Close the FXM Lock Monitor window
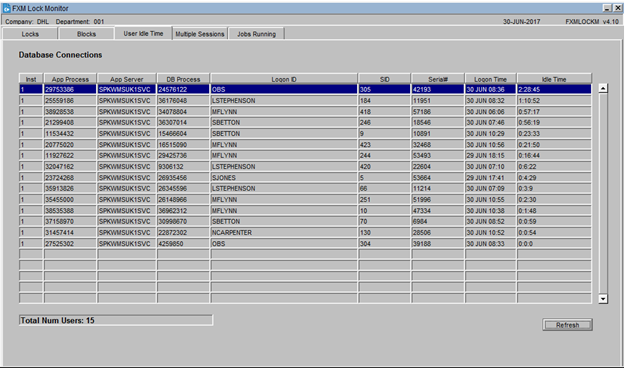This screenshot has width=625, height=368. click(x=617, y=8)
